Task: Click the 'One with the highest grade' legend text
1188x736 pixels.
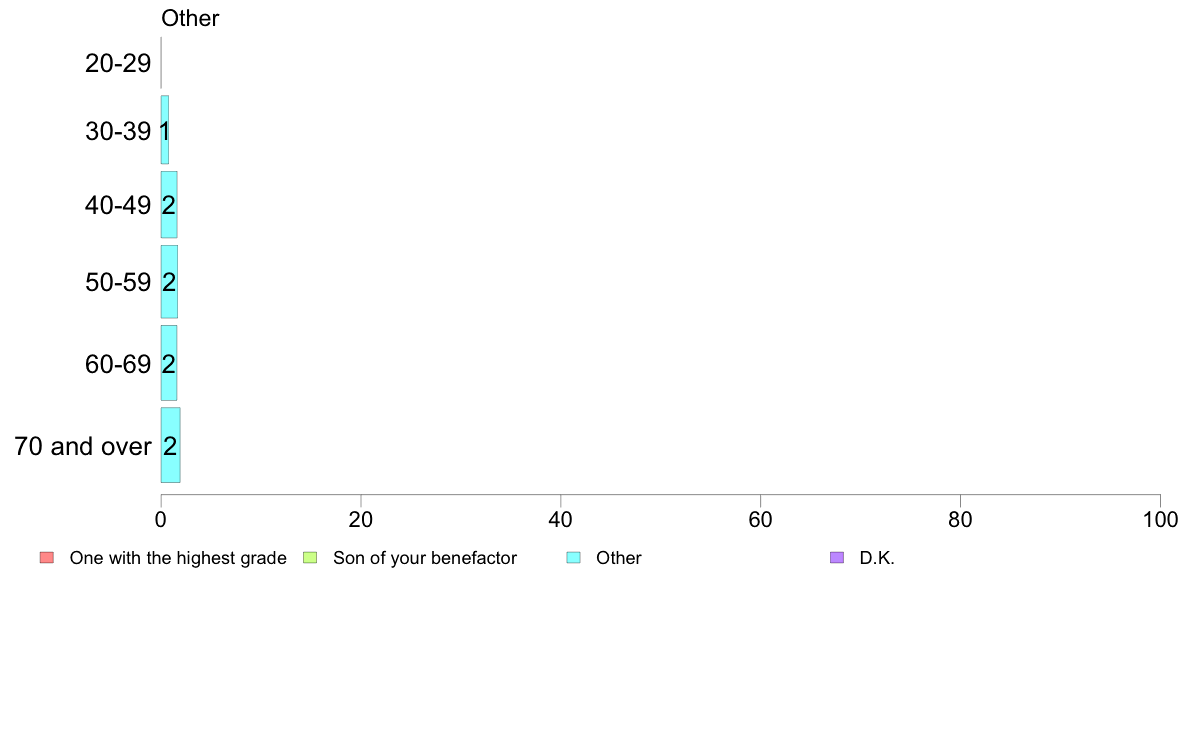Action: pyautogui.click(x=178, y=558)
